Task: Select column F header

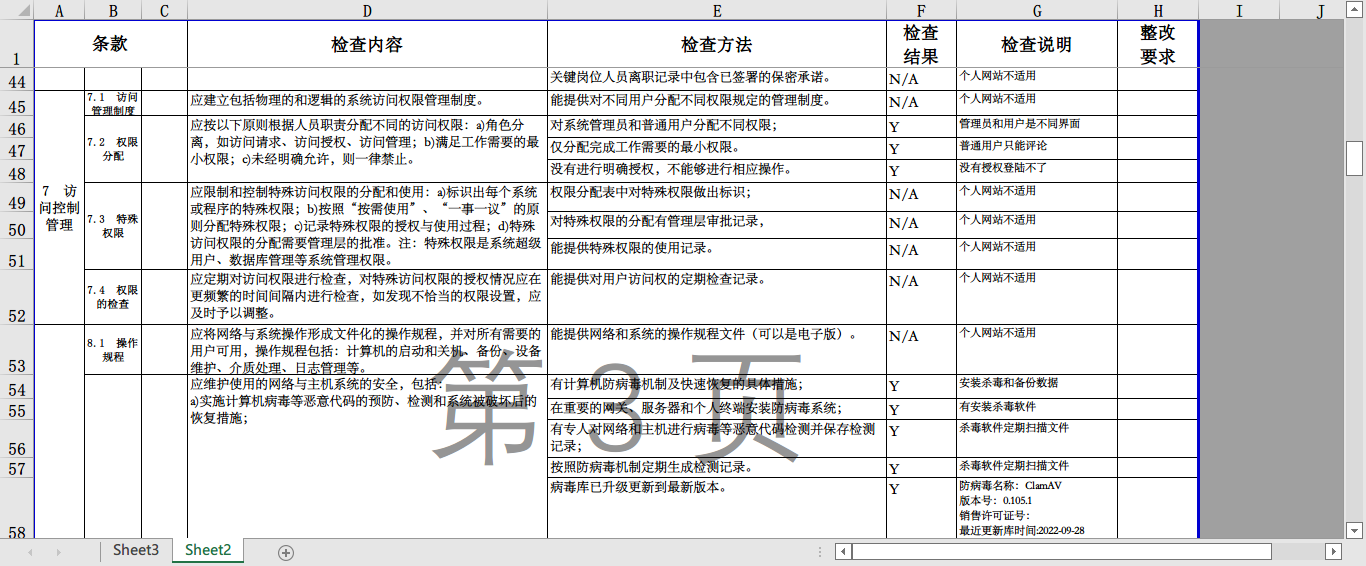Action: (x=921, y=10)
